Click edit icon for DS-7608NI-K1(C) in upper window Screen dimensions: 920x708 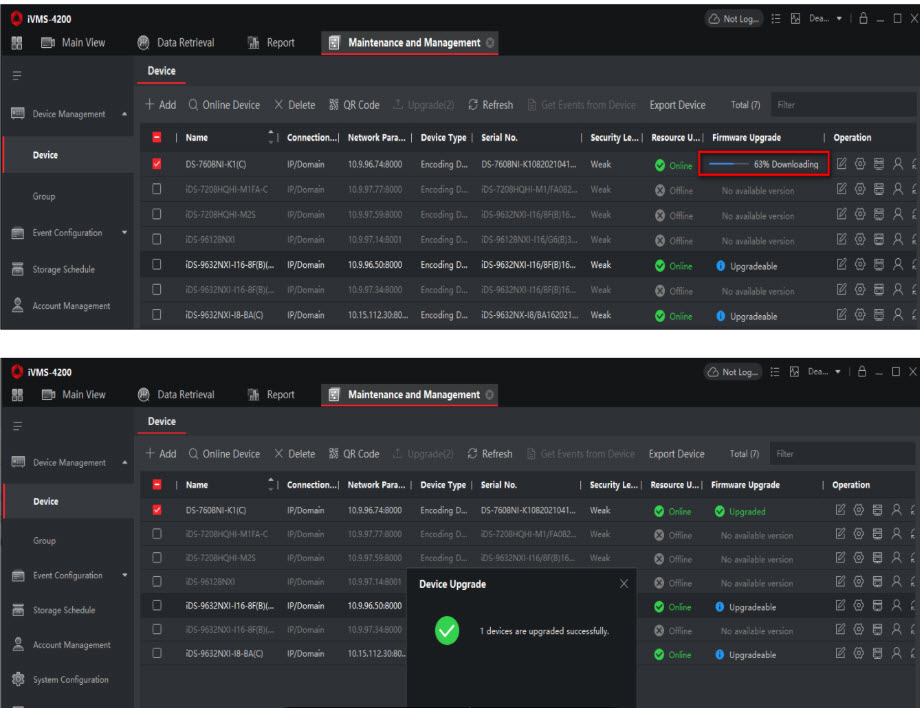(x=841, y=164)
